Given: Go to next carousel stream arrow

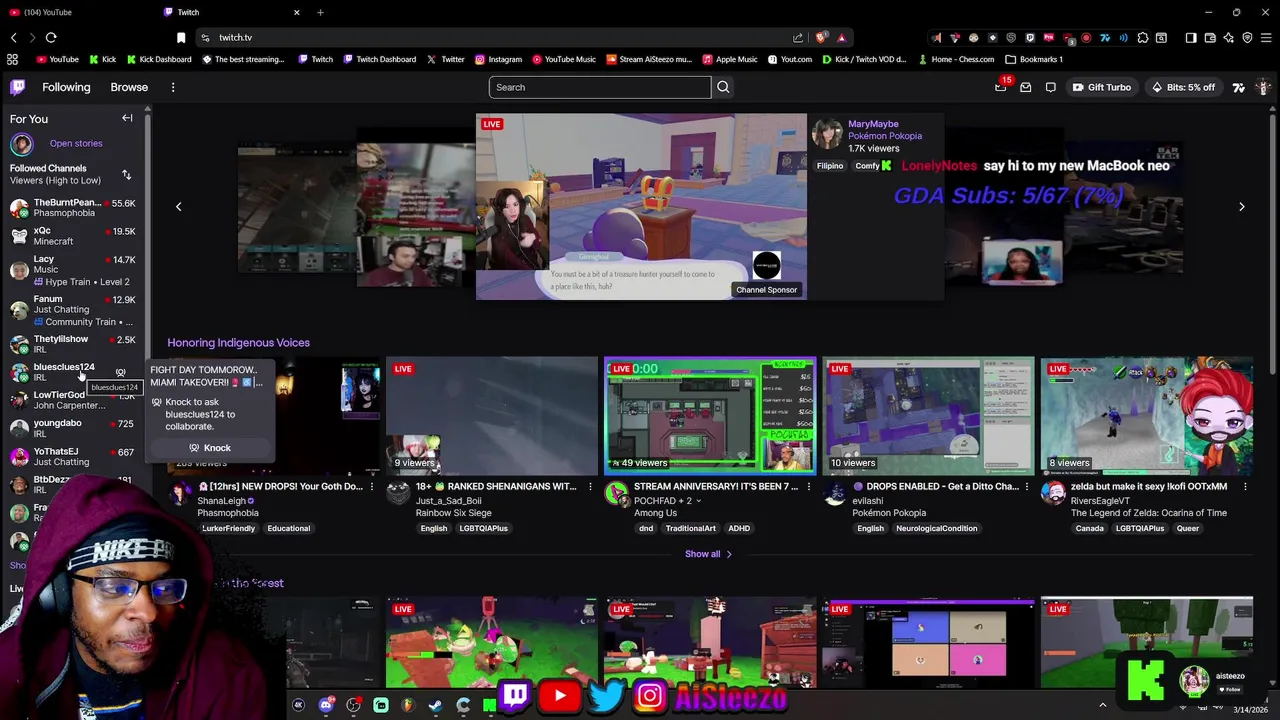Looking at the screenshot, I should (x=1241, y=207).
